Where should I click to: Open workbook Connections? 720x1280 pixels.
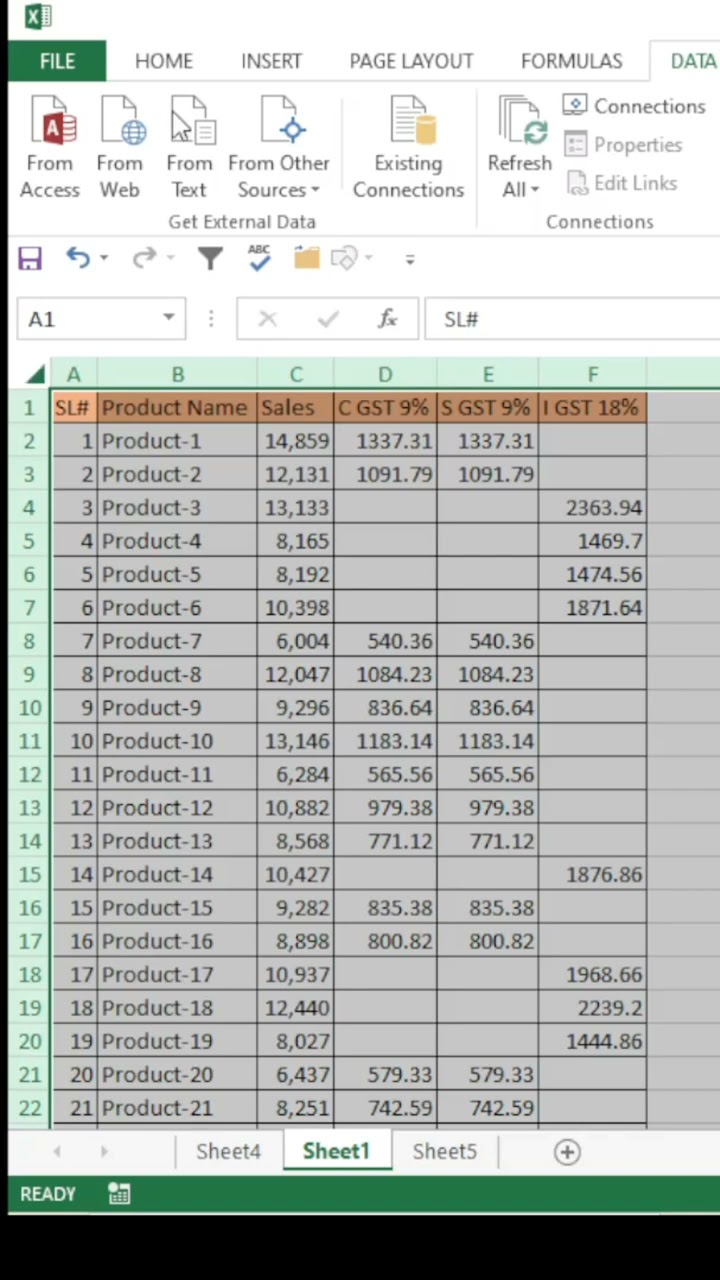pos(634,106)
